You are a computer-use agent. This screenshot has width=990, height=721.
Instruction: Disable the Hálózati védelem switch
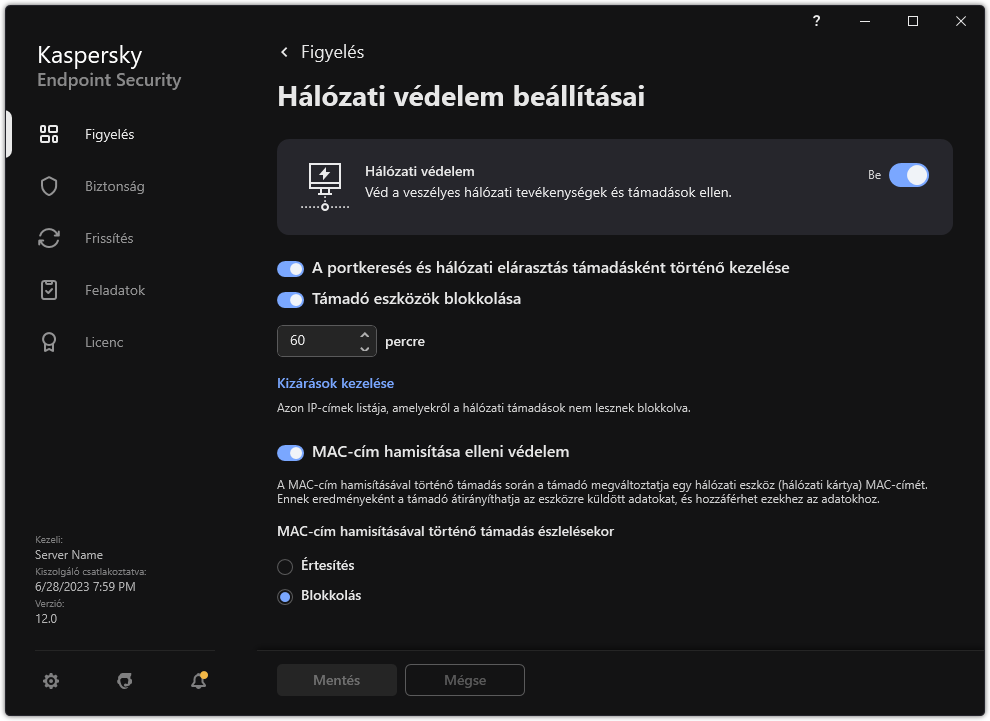(908, 174)
